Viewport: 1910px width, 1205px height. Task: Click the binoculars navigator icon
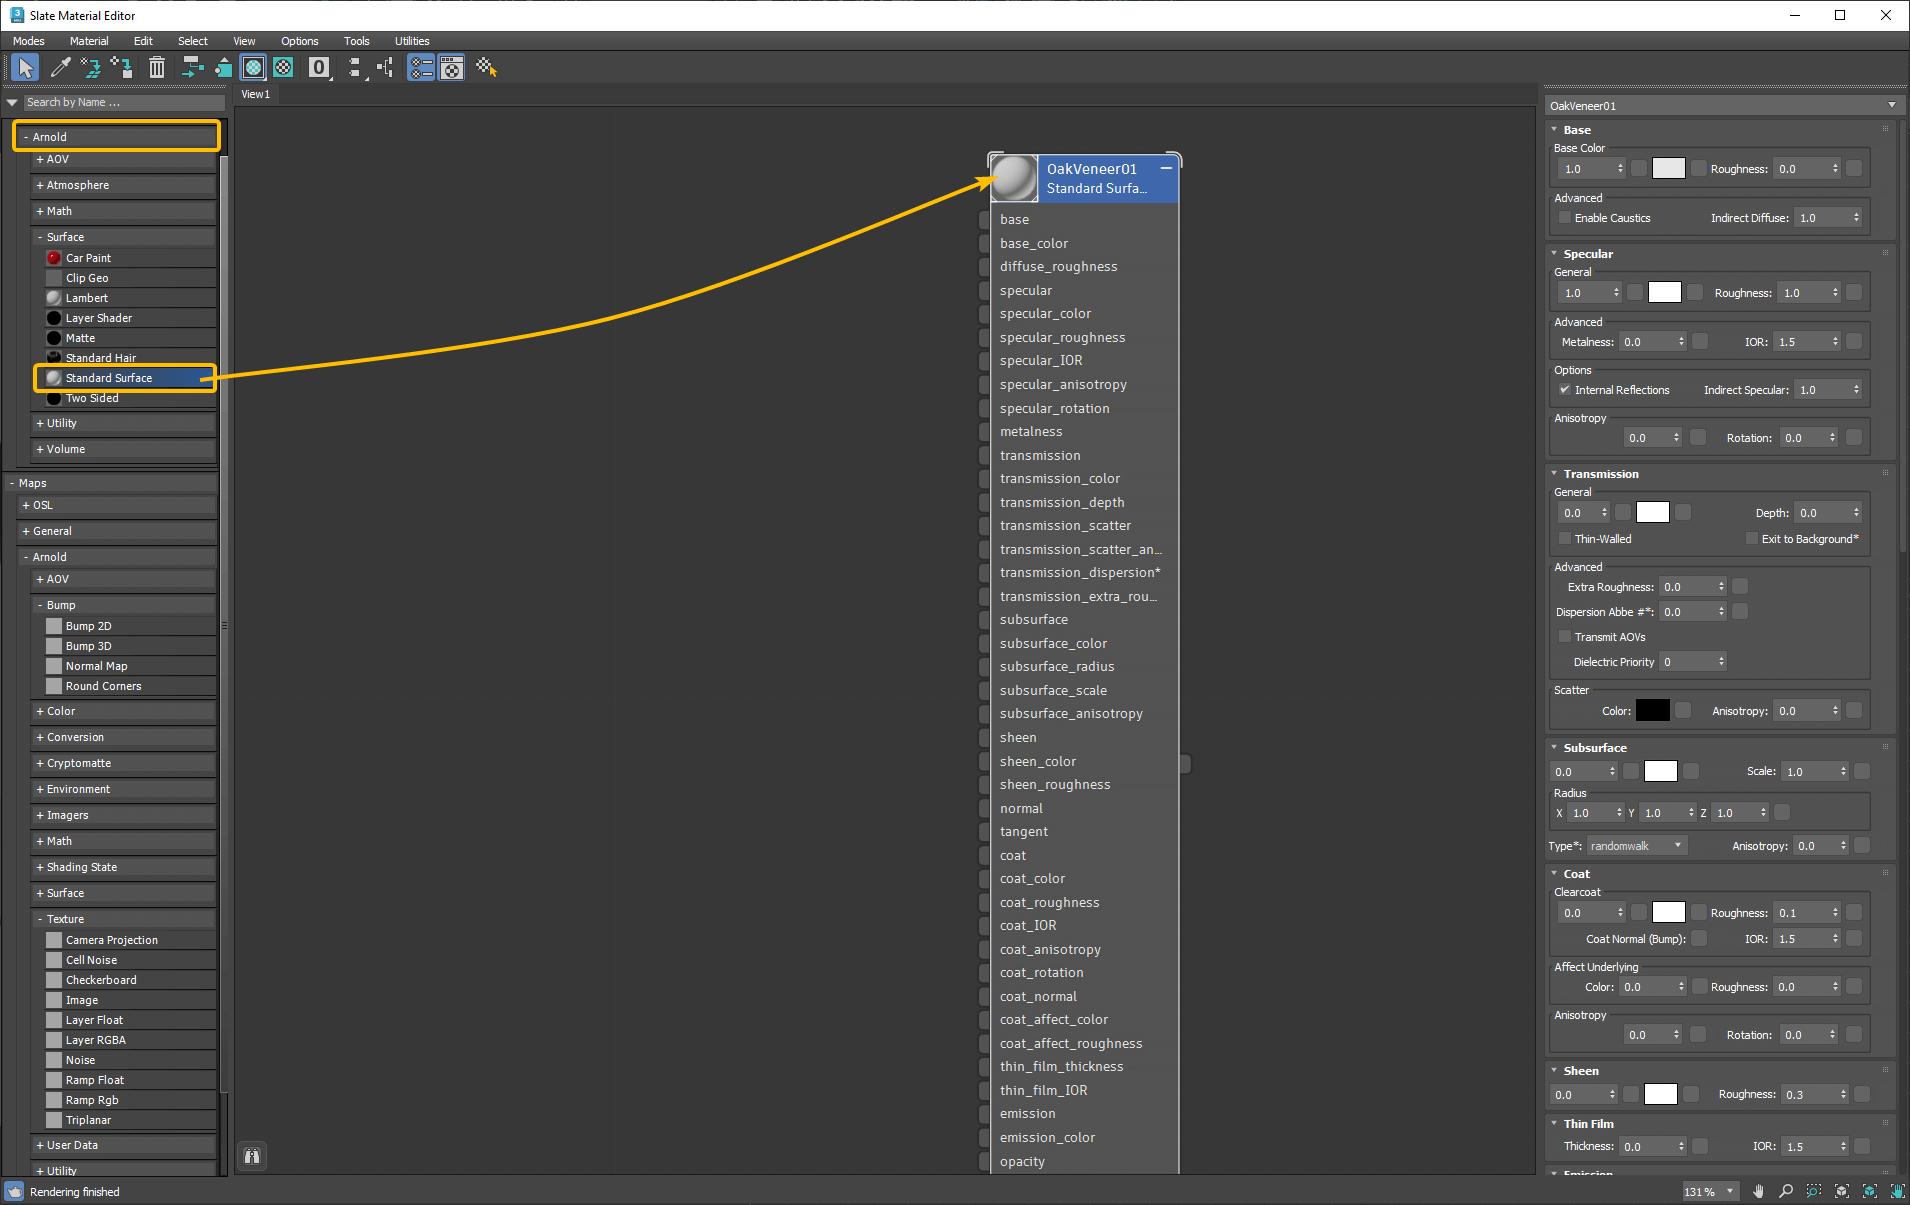tap(252, 1156)
